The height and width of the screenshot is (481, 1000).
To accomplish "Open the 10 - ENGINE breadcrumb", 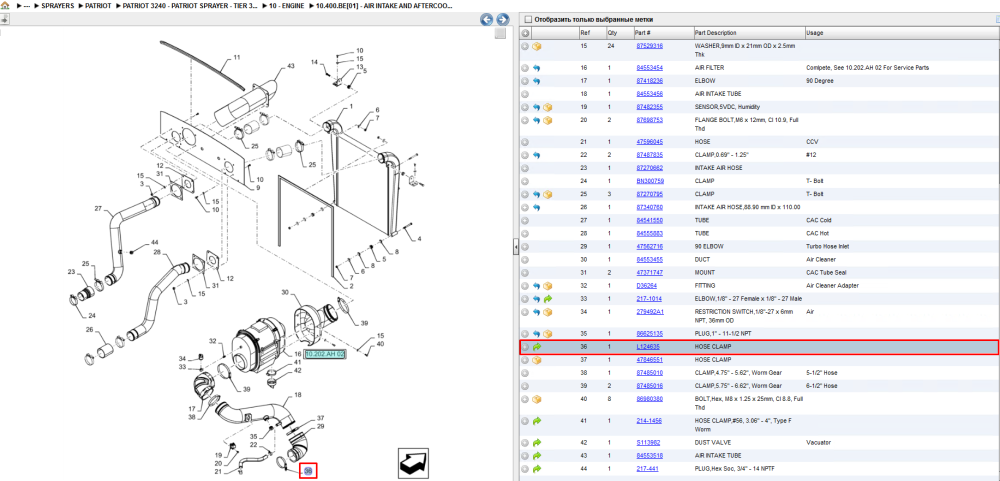I will click(x=285, y=5).
